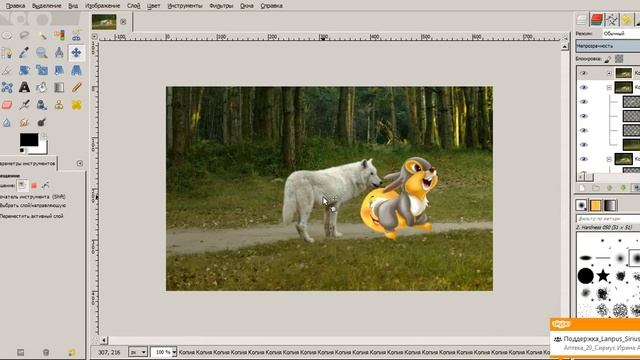Set Move tool to affect paths
640x360 pixels.
45,186
